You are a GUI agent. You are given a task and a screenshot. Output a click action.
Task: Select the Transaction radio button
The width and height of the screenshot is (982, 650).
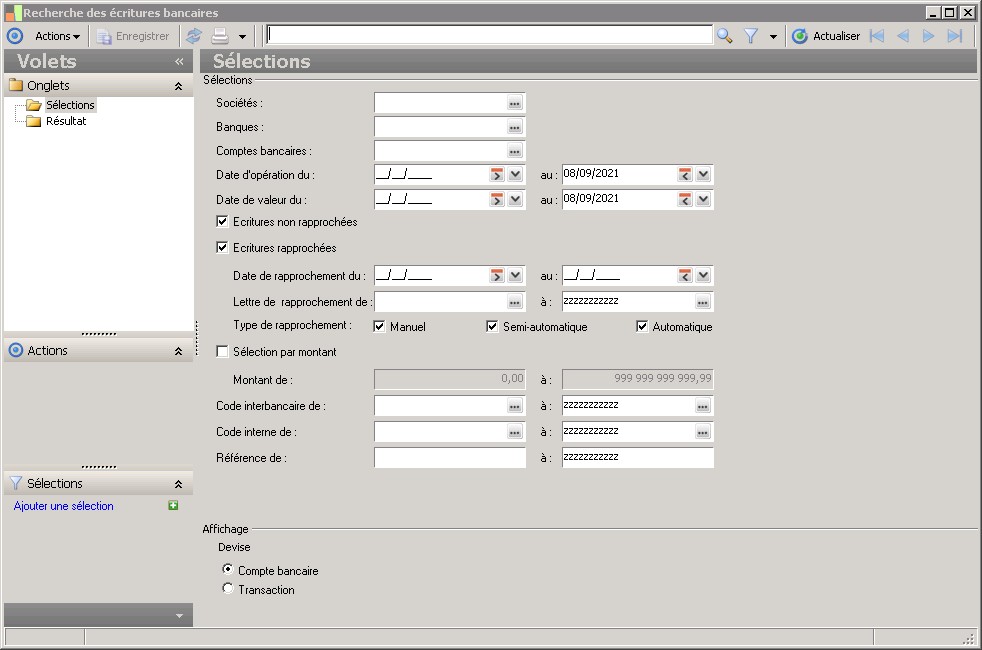[228, 589]
